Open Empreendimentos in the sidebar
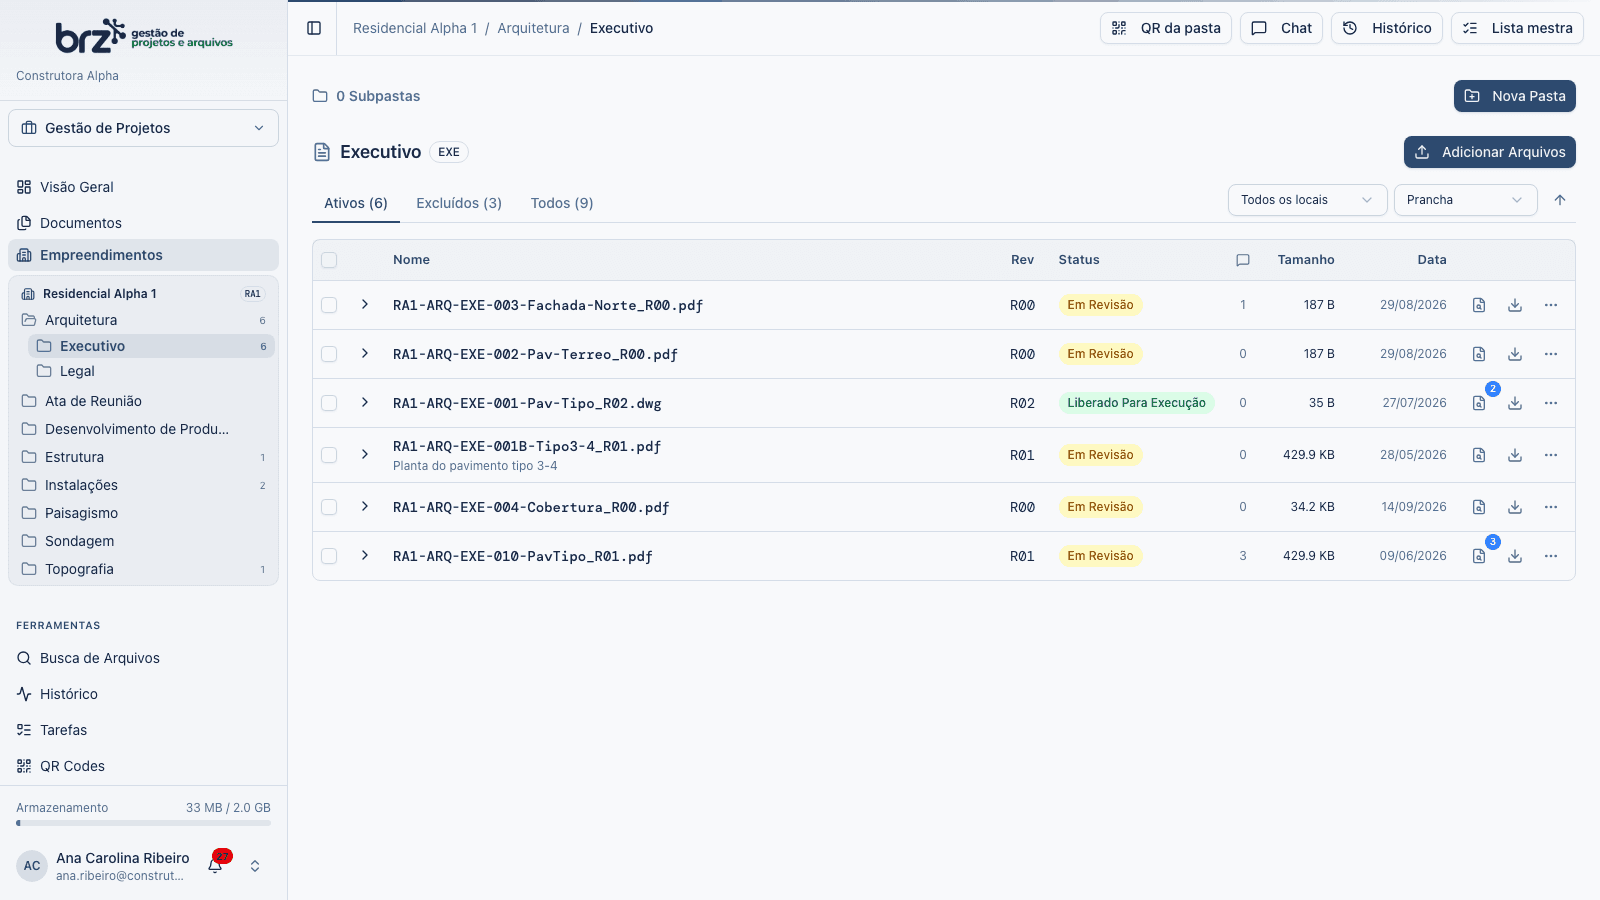 coord(144,255)
